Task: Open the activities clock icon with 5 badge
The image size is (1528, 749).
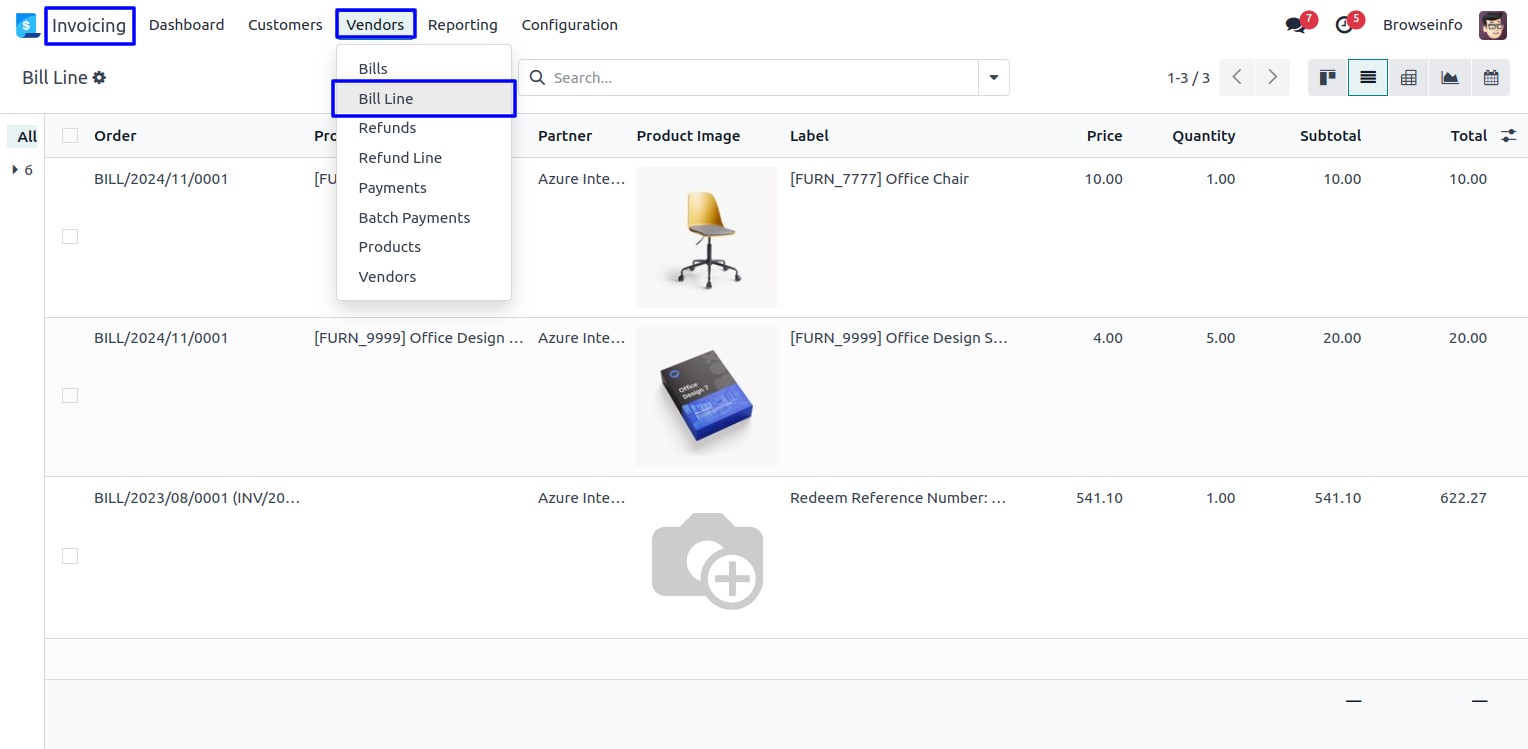Action: click(1344, 25)
